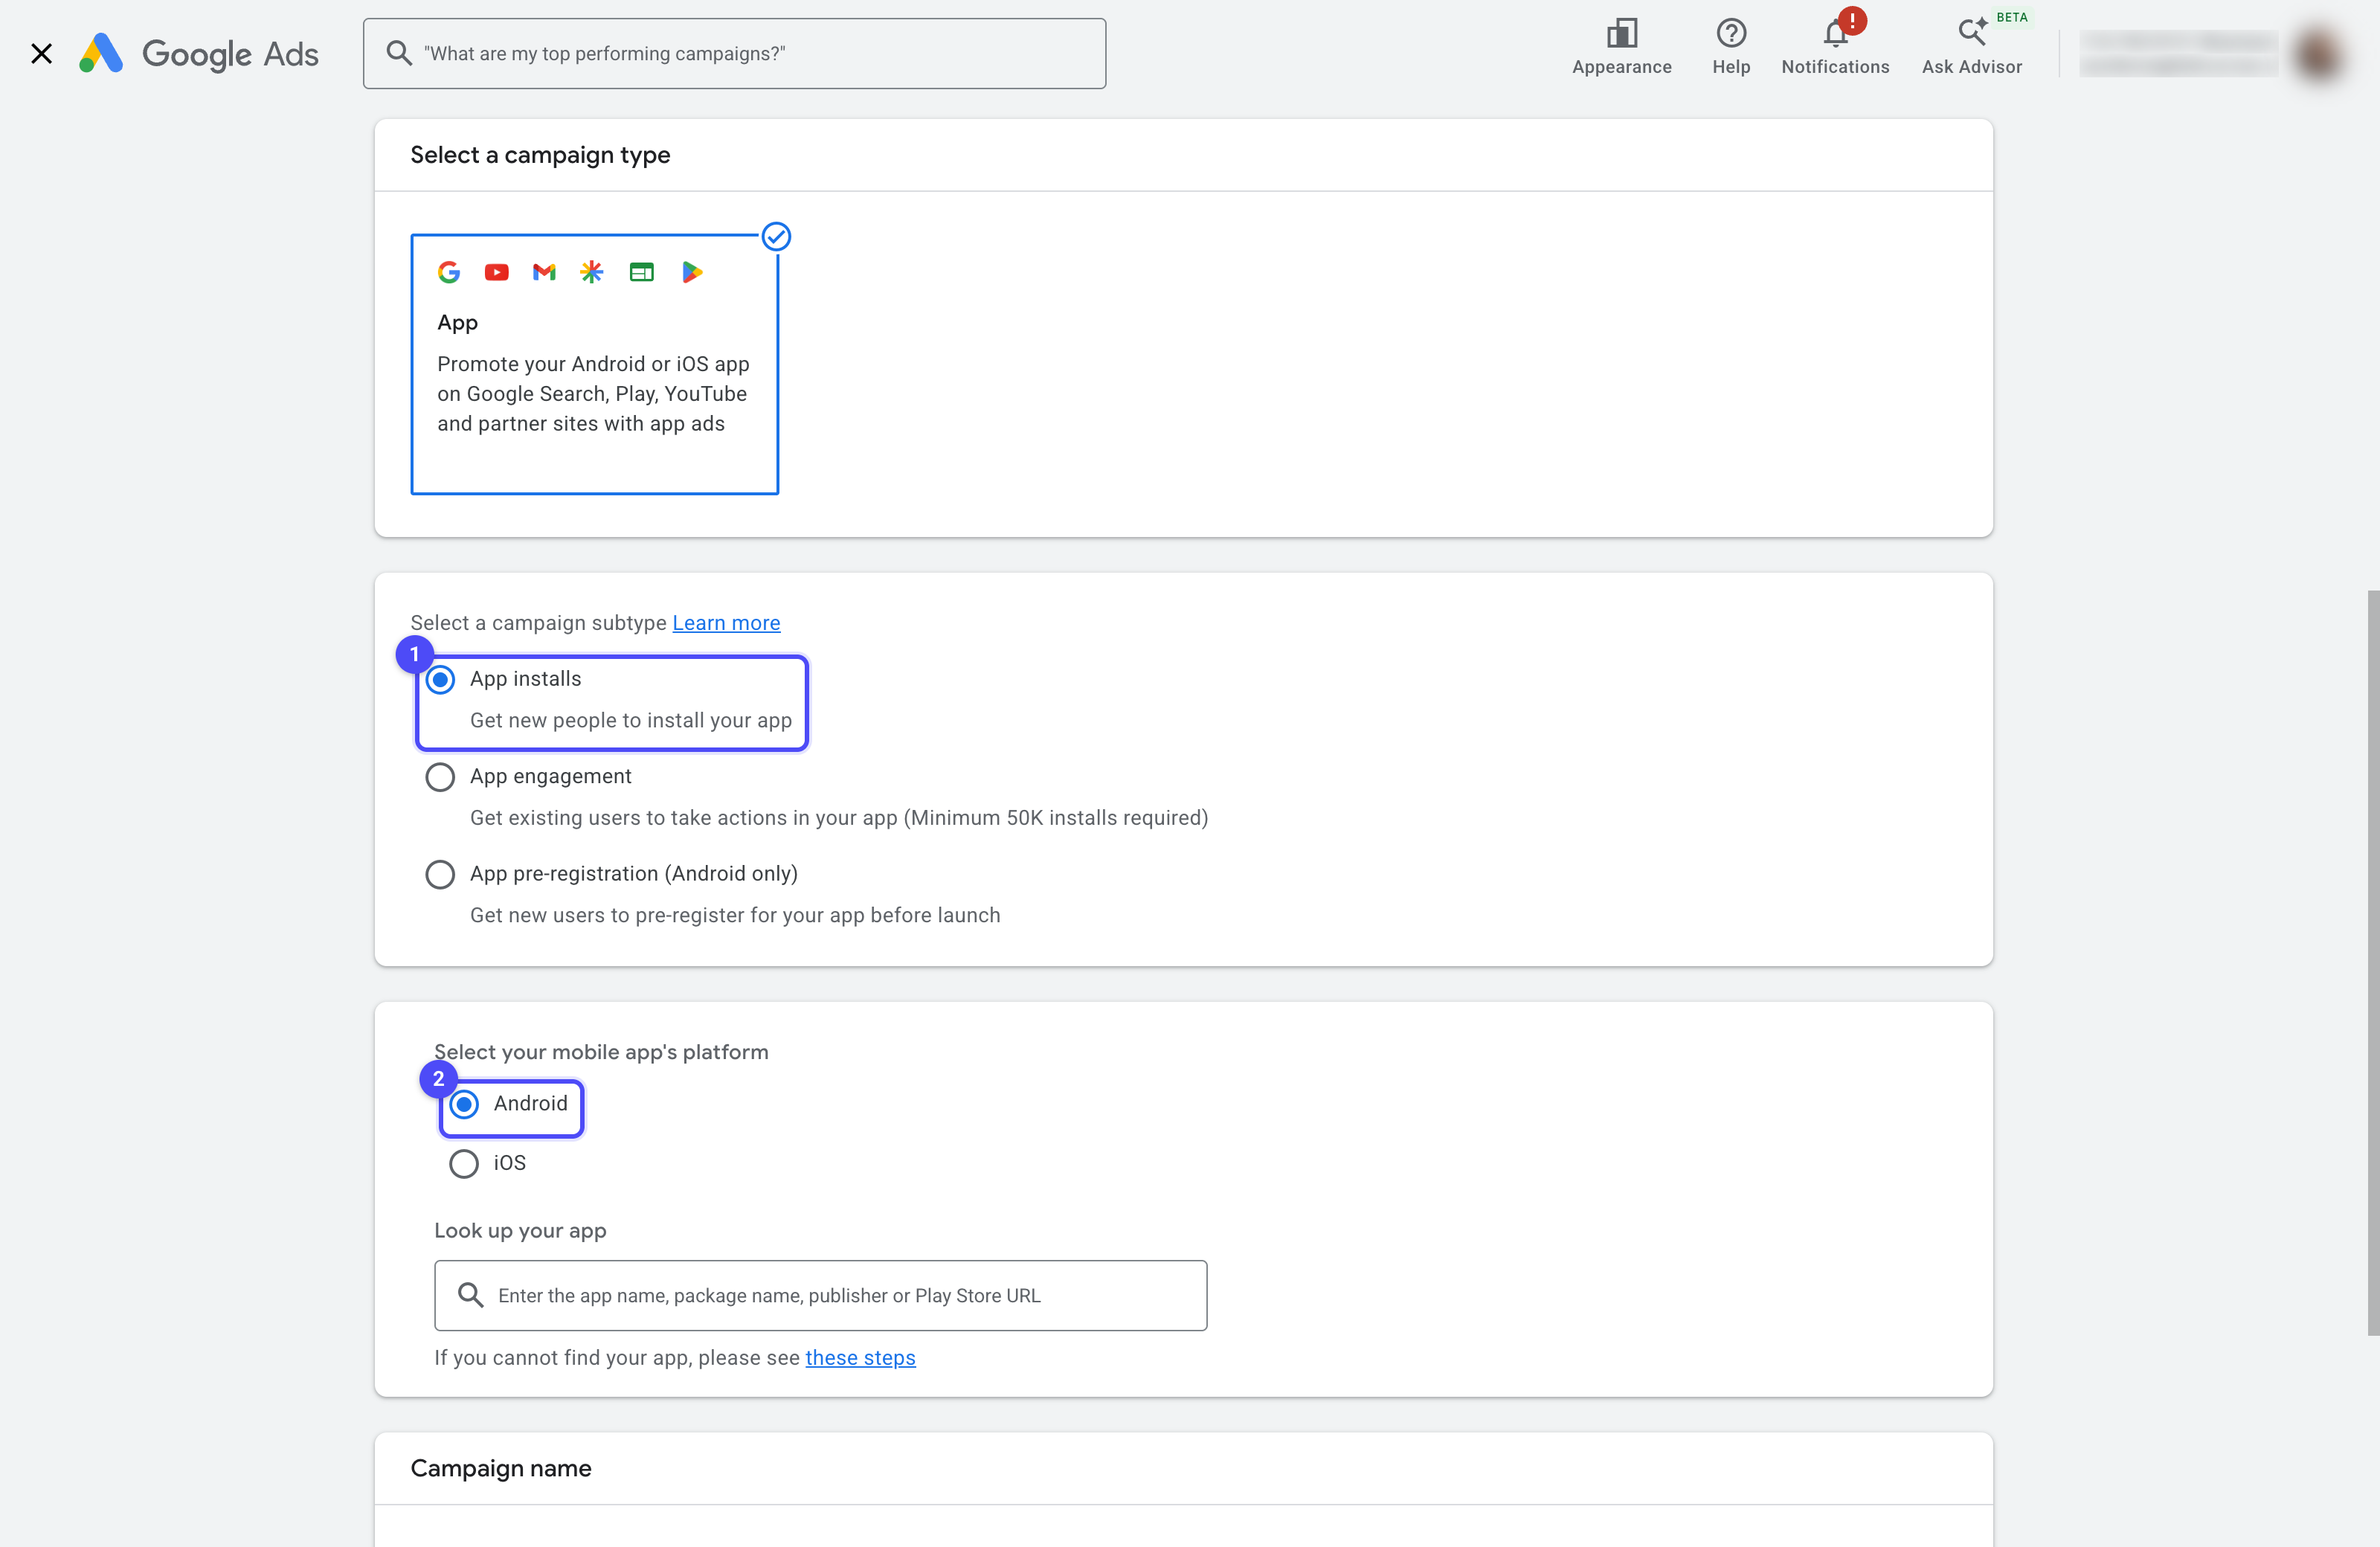Select the App installs radio button
The width and height of the screenshot is (2380, 1547).
(440, 680)
